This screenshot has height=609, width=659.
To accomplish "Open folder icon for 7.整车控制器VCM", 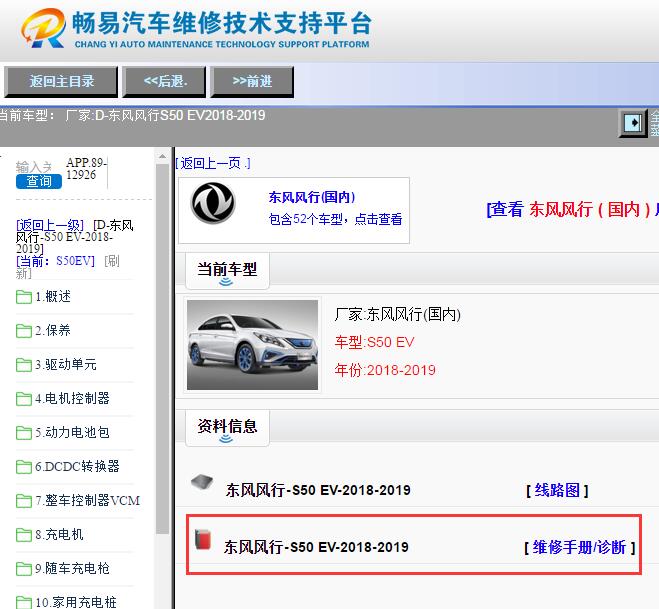I will tap(24, 501).
